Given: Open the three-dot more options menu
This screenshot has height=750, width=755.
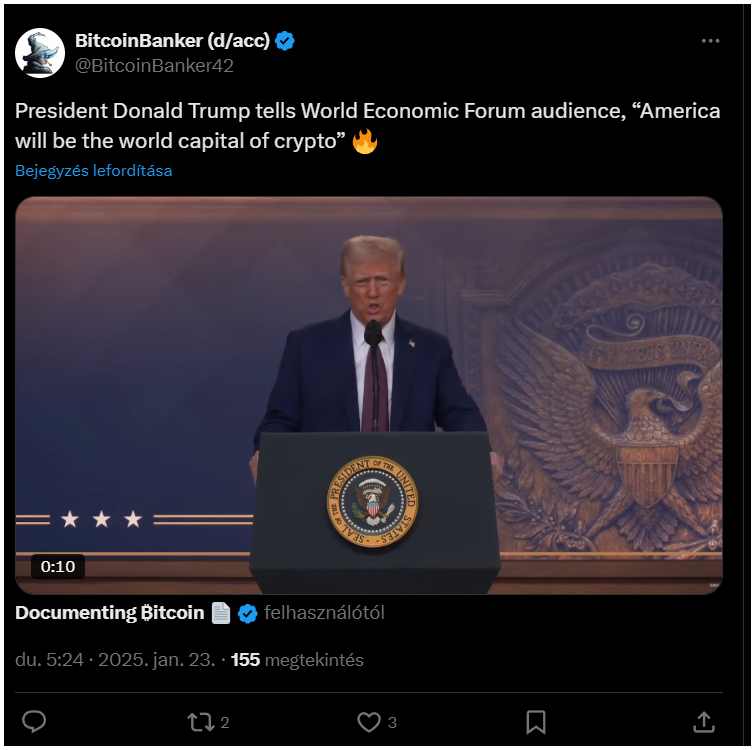Looking at the screenshot, I should pyautogui.click(x=710, y=41).
